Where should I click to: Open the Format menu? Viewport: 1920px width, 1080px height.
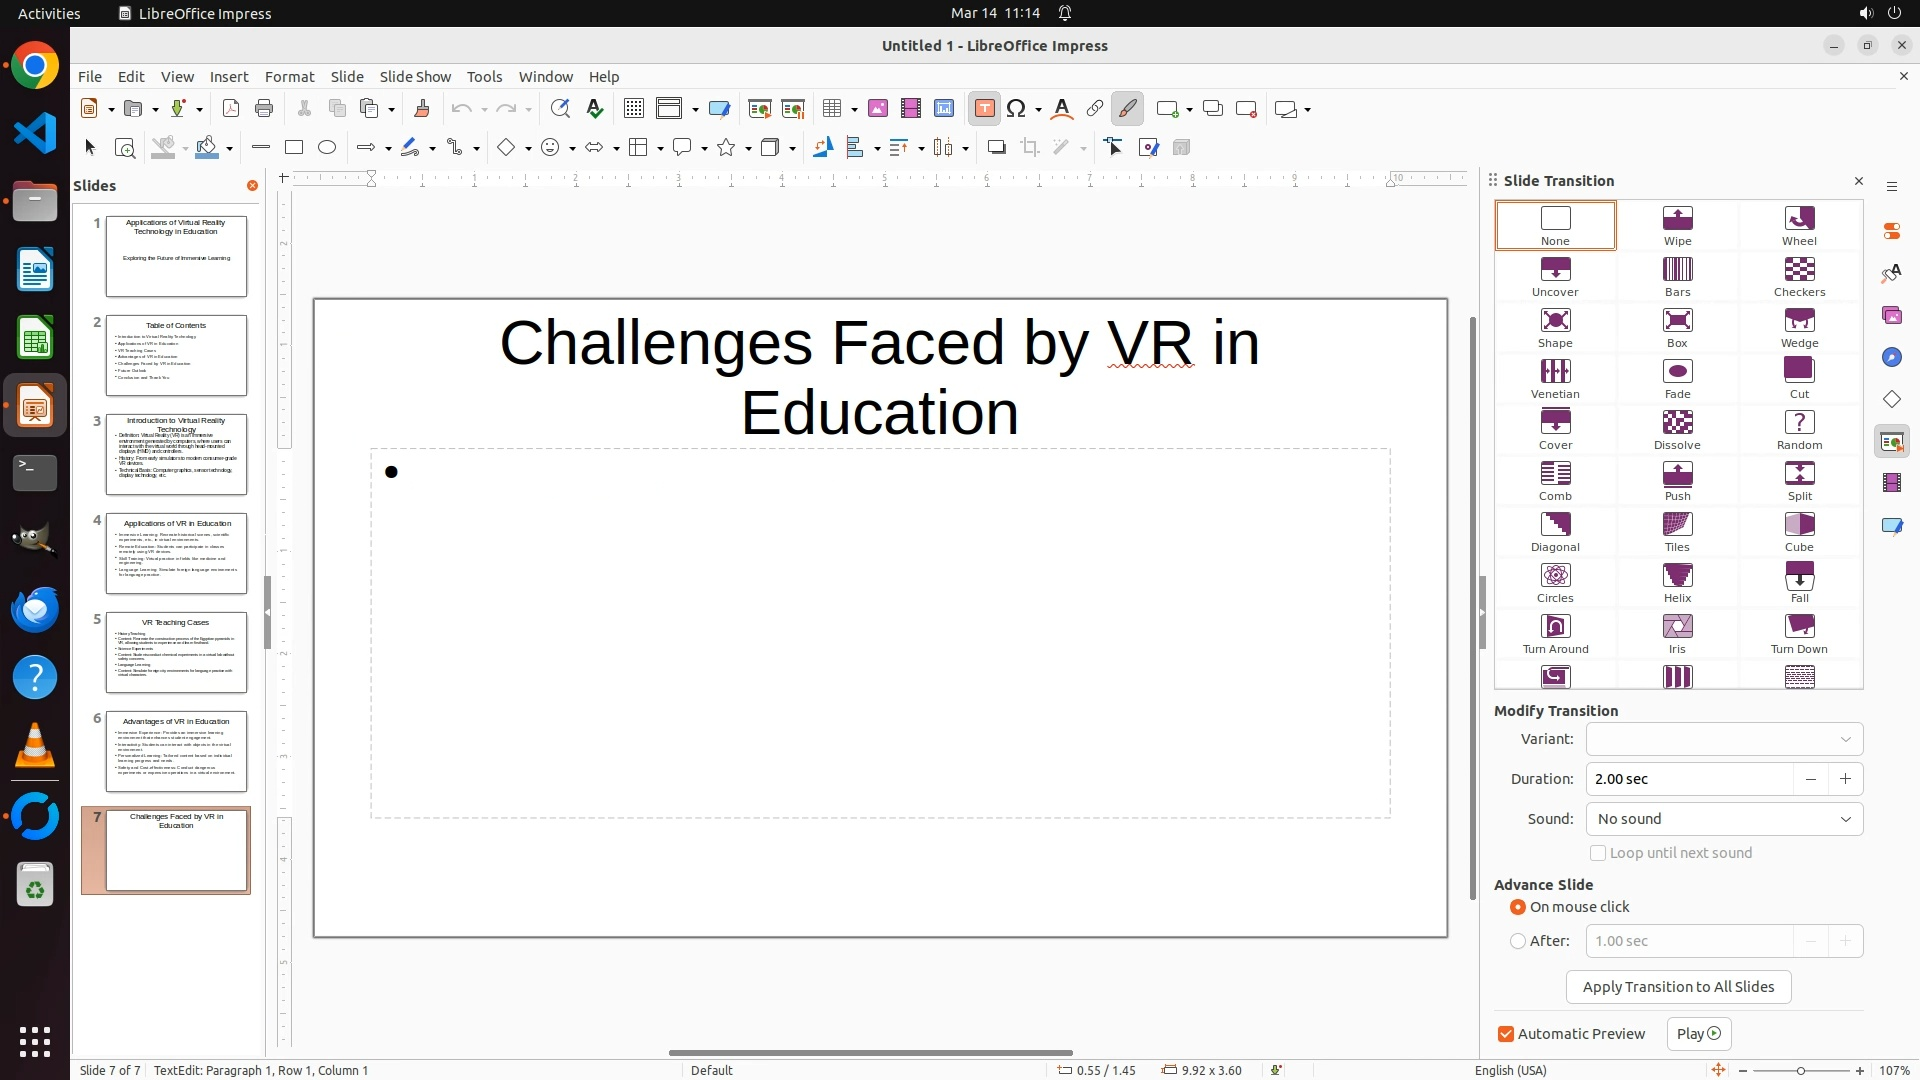pos(289,77)
